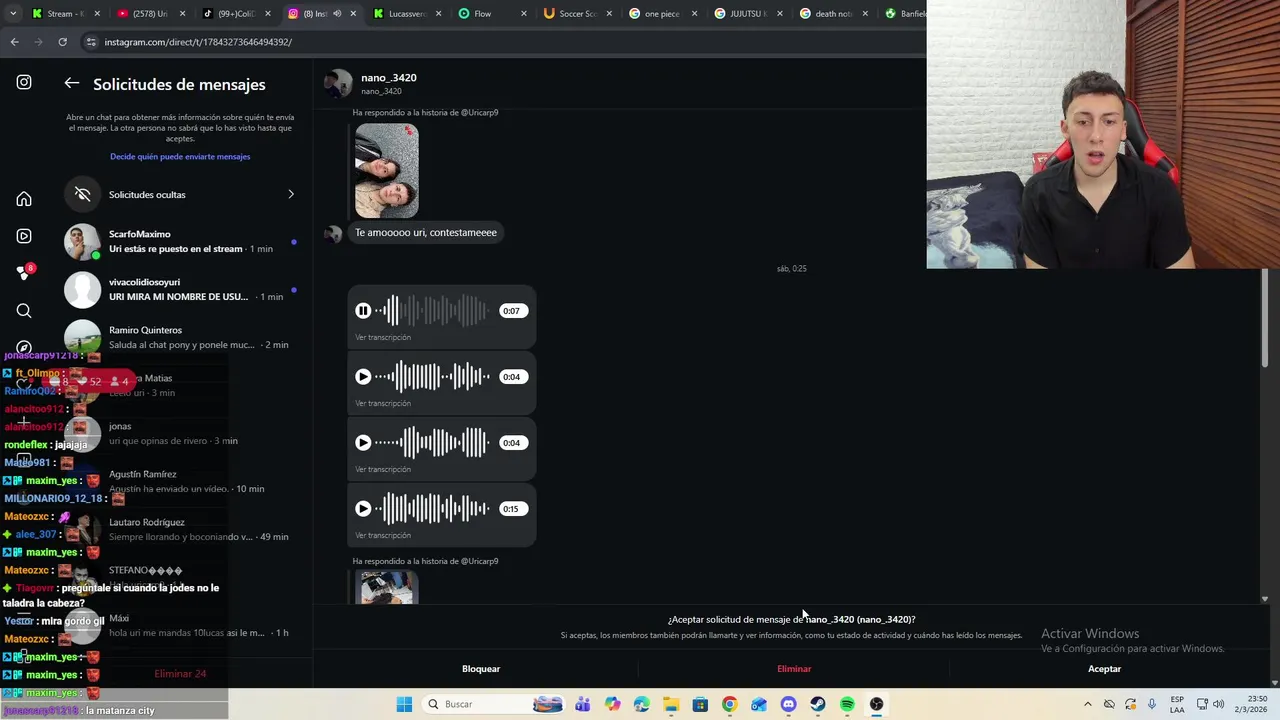
Task: Click Eliminar 24 at list bottom
Action: tap(180, 674)
